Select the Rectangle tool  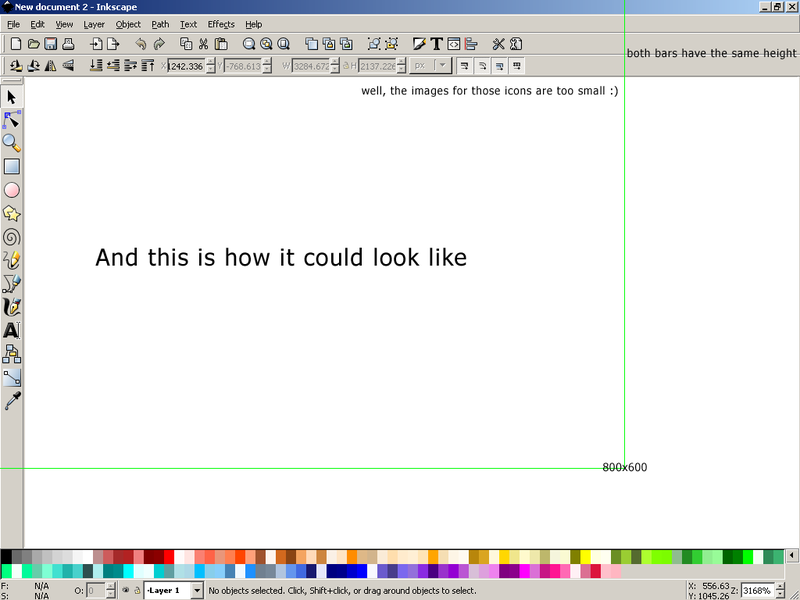pos(12,166)
